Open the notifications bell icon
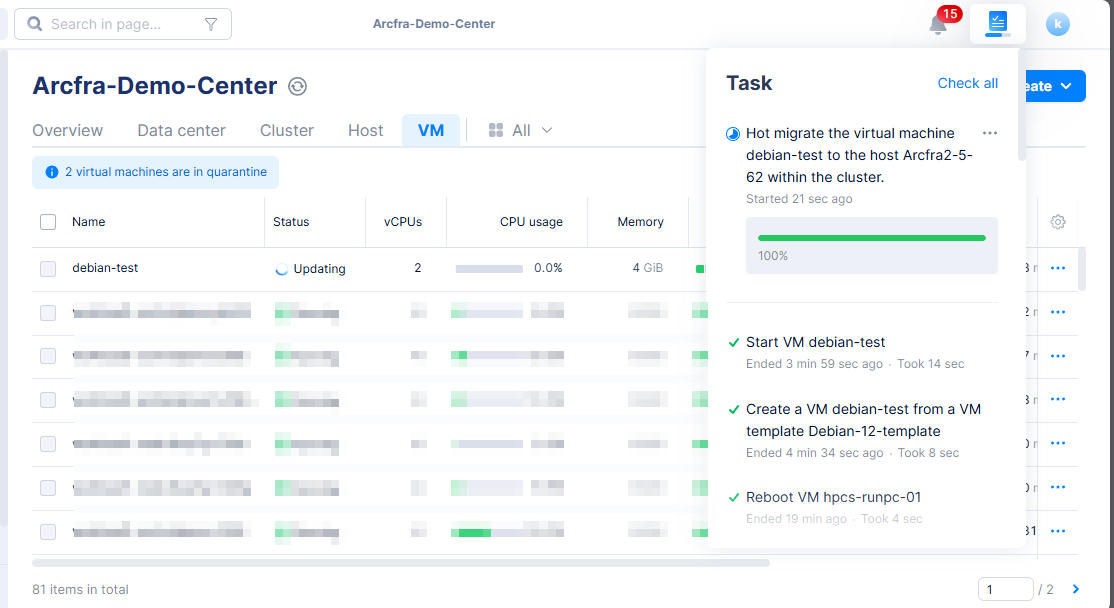Viewport: 1114px width, 608px height. [x=938, y=25]
